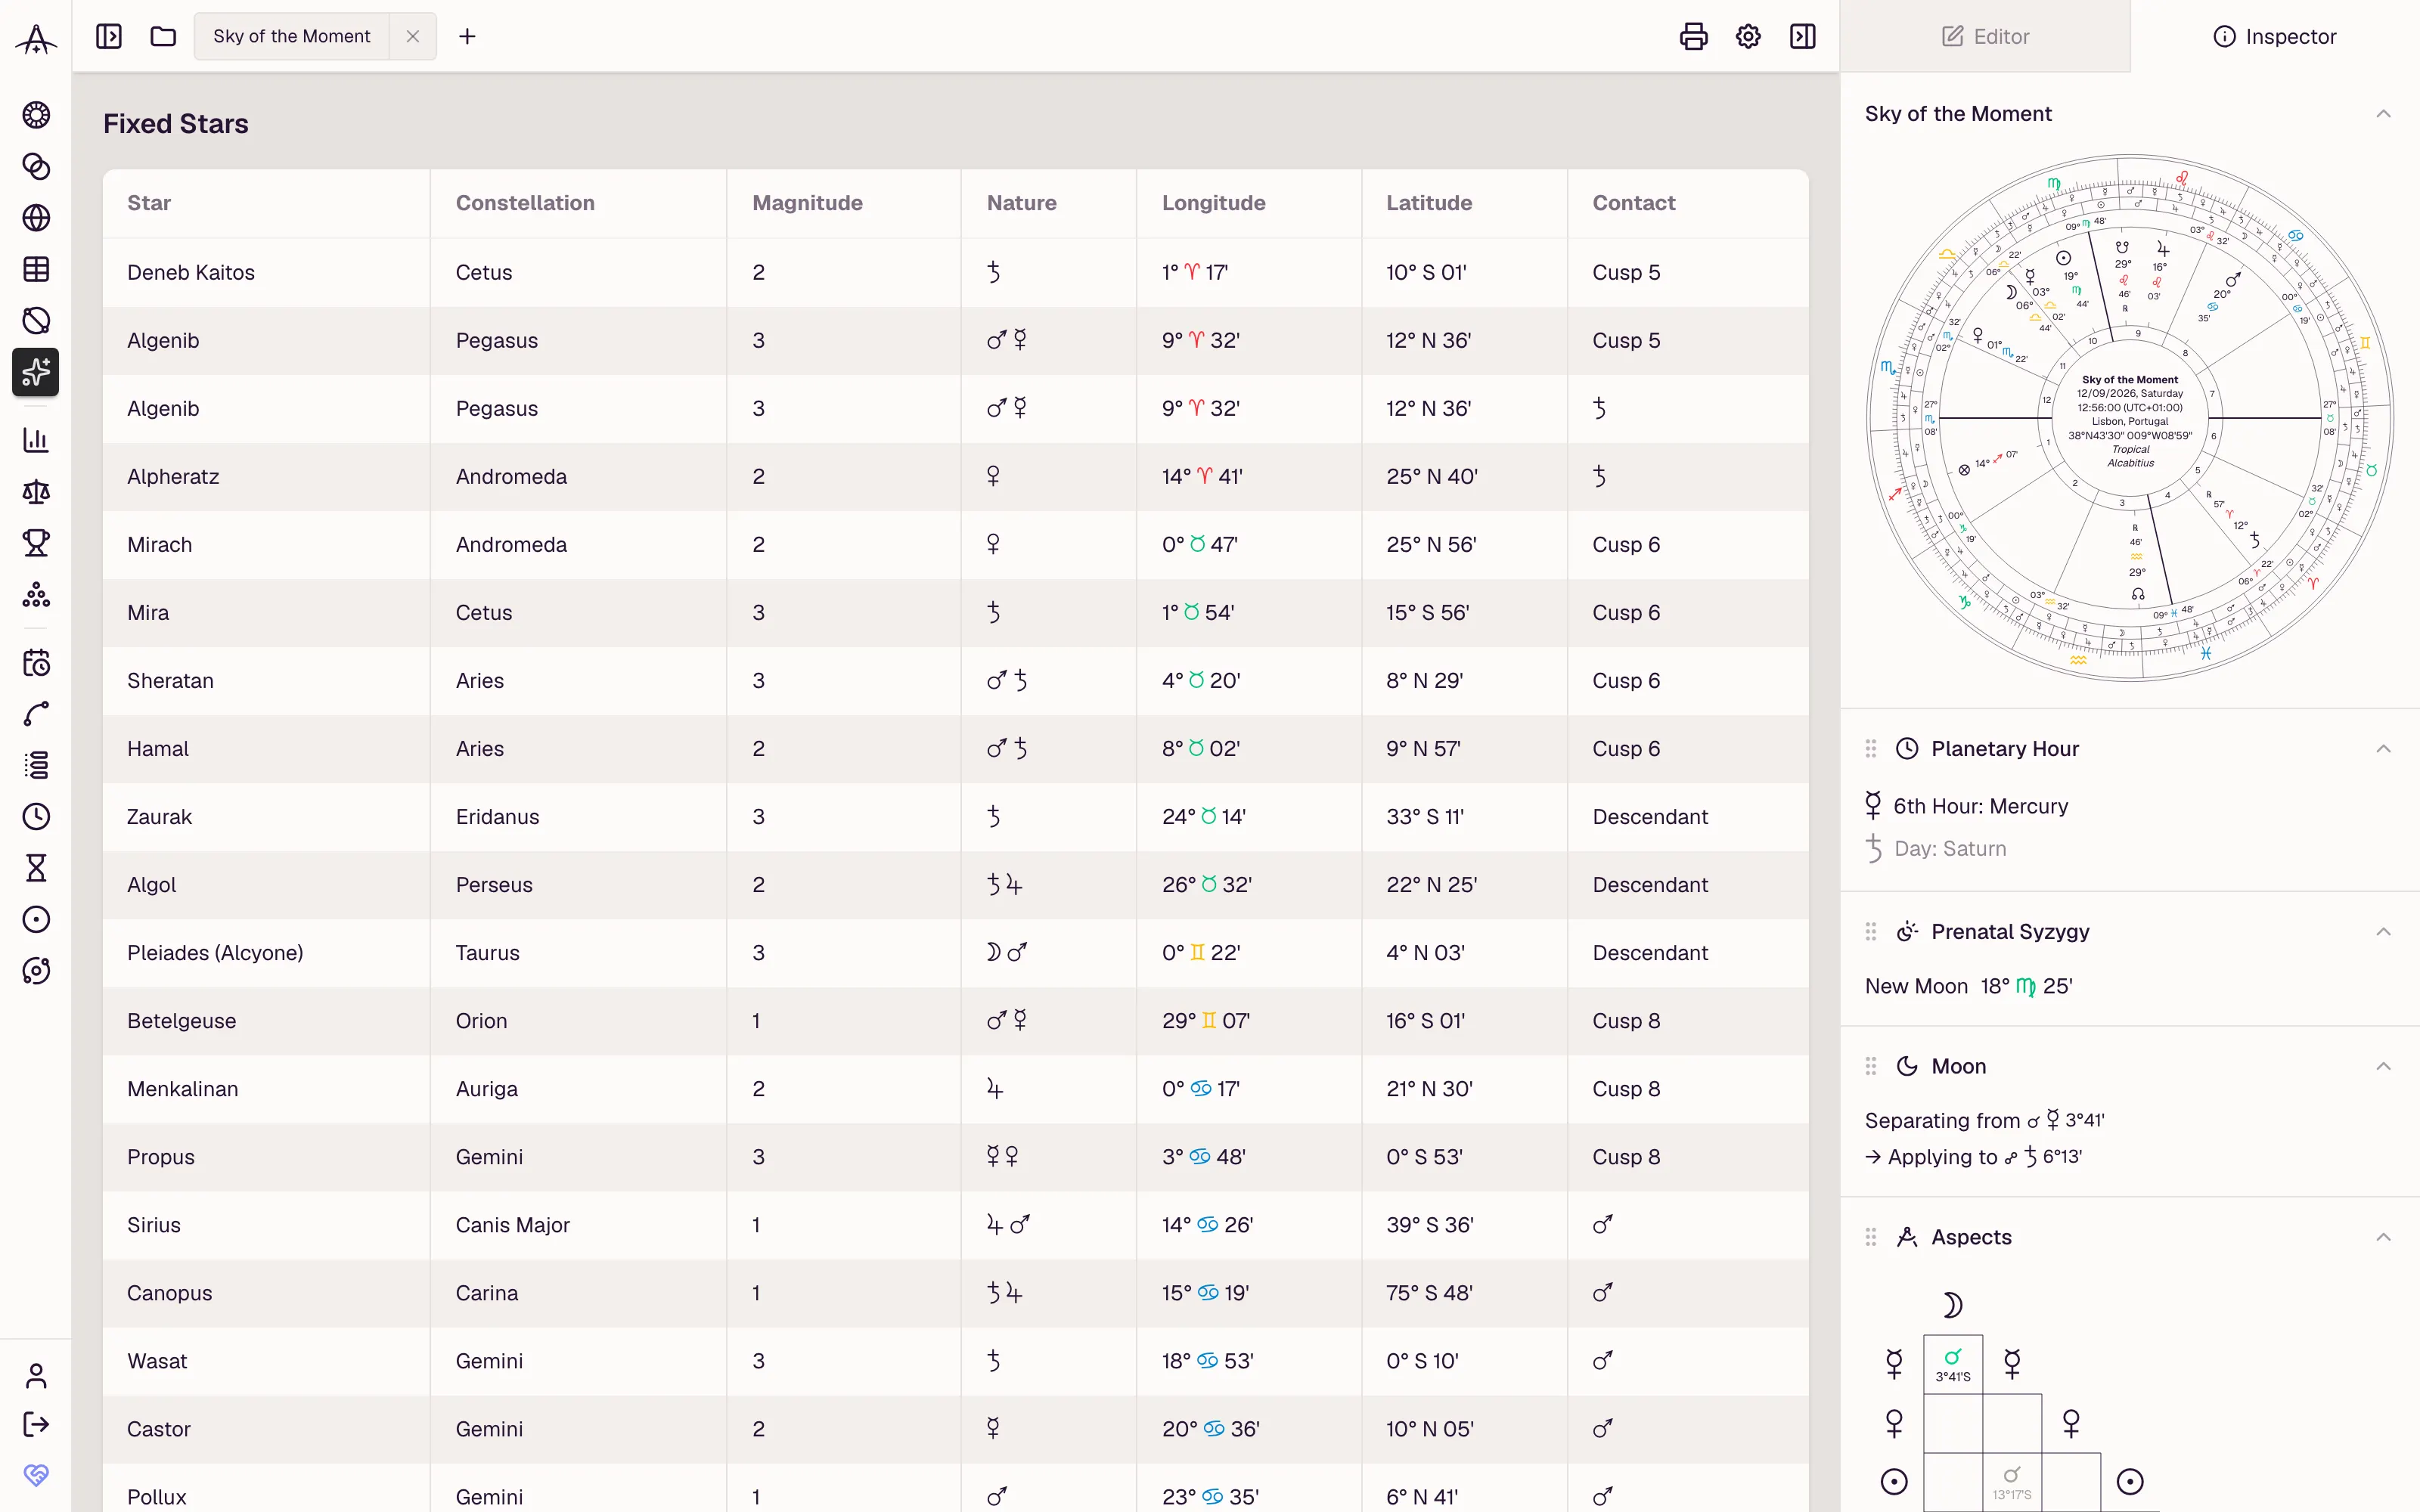2420x1512 pixels.
Task: Switch to the Editor tab
Action: [1985, 36]
